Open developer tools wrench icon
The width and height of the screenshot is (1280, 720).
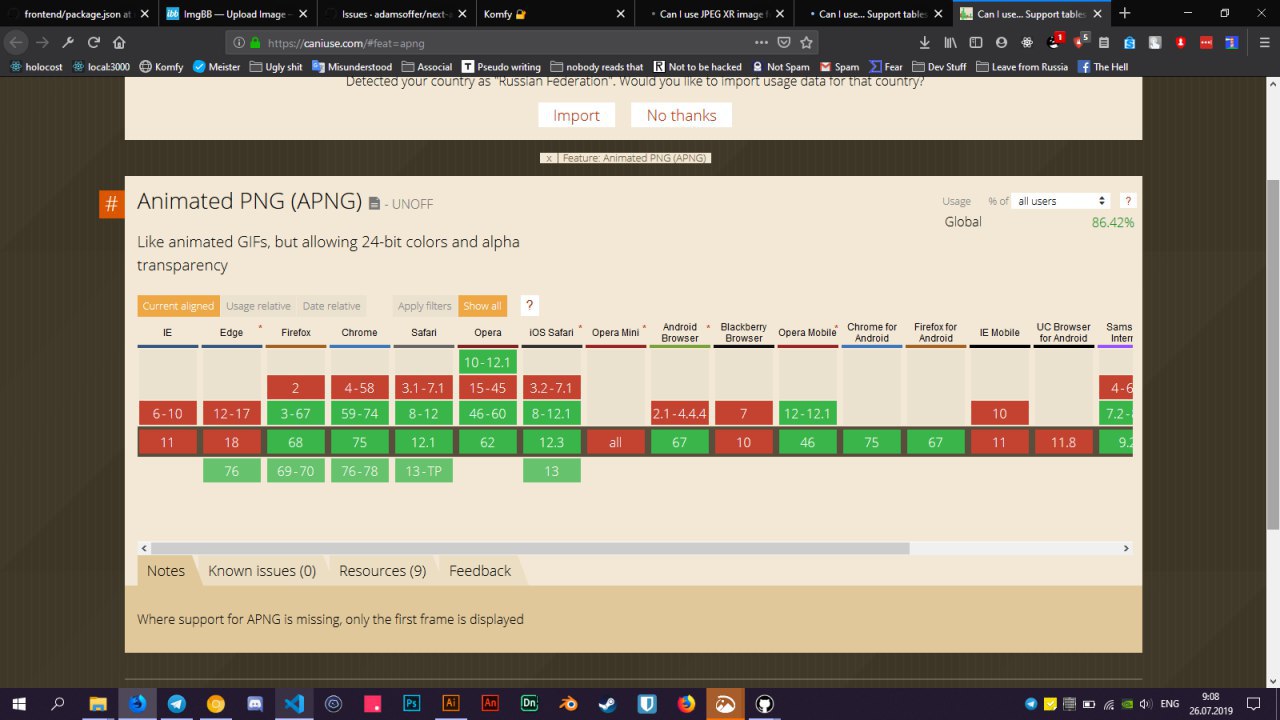pyautogui.click(x=68, y=43)
